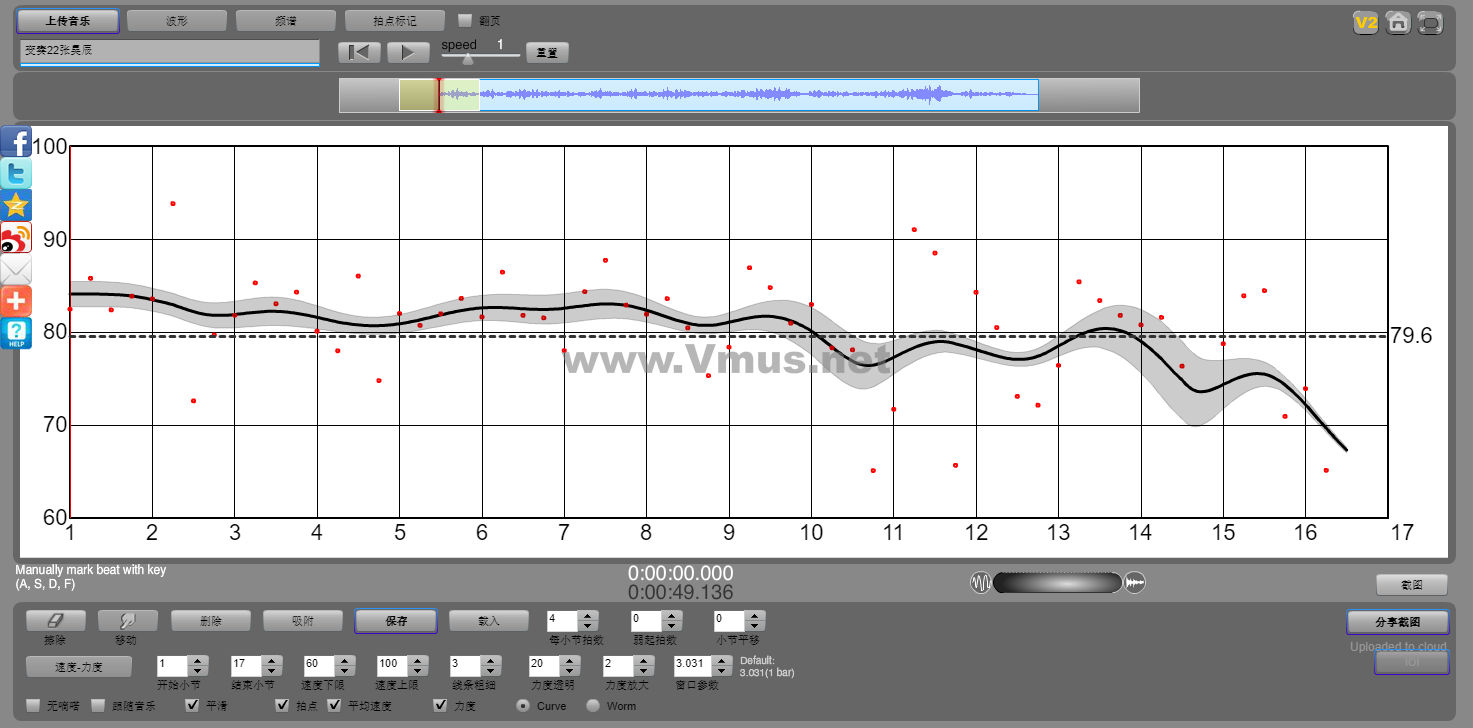Decrease 结束小节 with its down arrow
The image size is (1473, 728).
click(271, 670)
